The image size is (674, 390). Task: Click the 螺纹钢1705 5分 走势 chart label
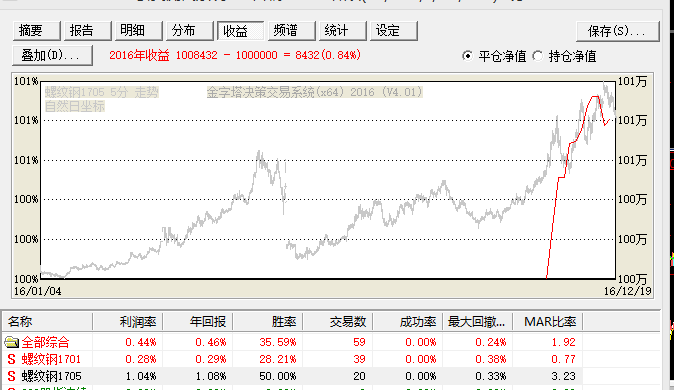(x=102, y=92)
